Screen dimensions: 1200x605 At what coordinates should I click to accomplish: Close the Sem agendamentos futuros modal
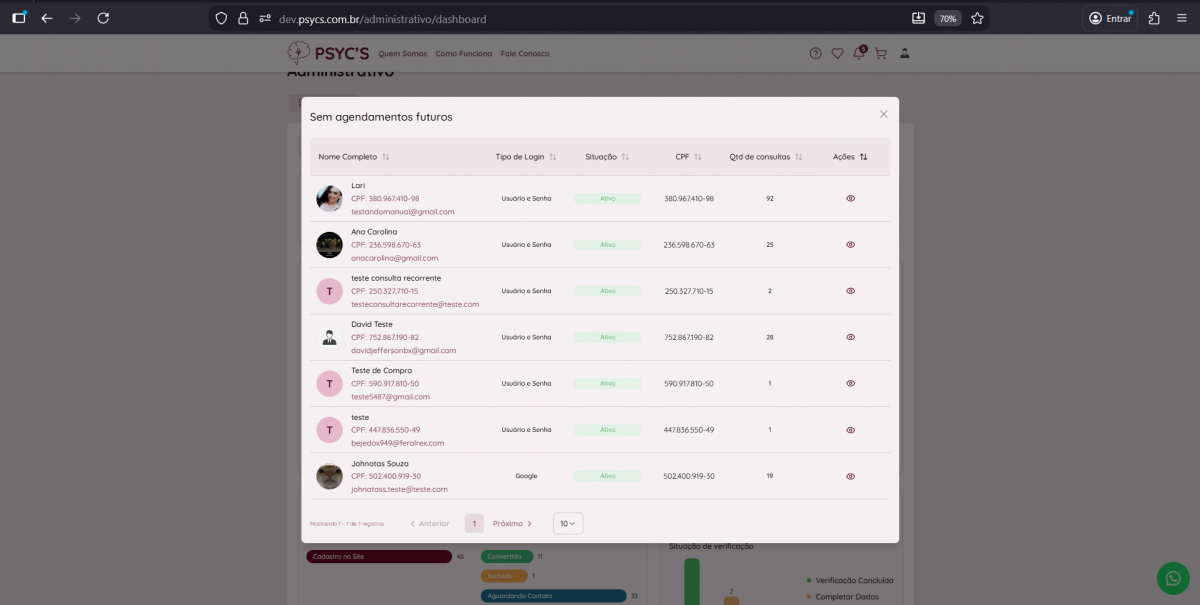point(883,114)
